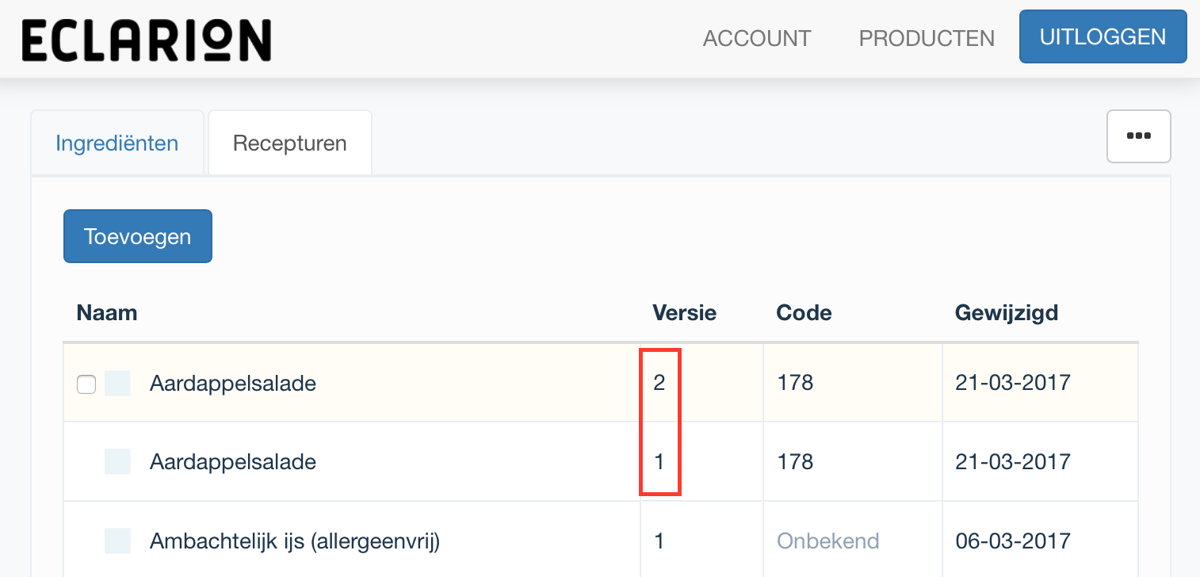Switch to the Ingrediënten tab

[x=117, y=143]
